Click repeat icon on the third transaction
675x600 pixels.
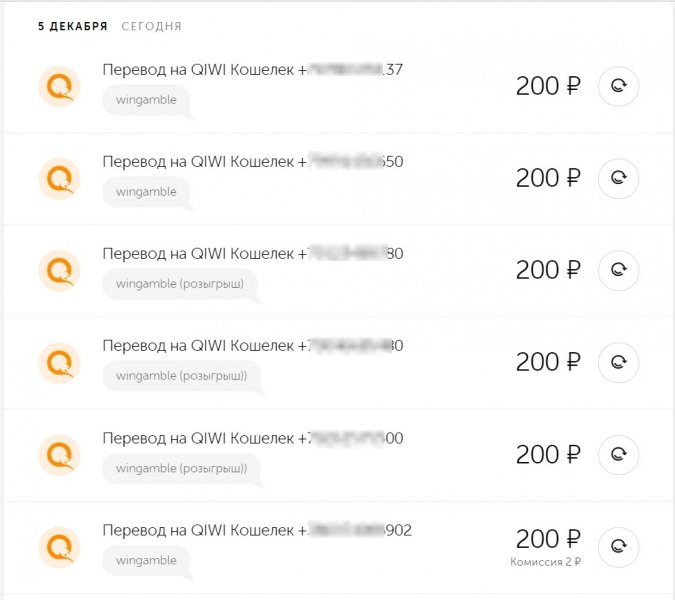coord(618,270)
